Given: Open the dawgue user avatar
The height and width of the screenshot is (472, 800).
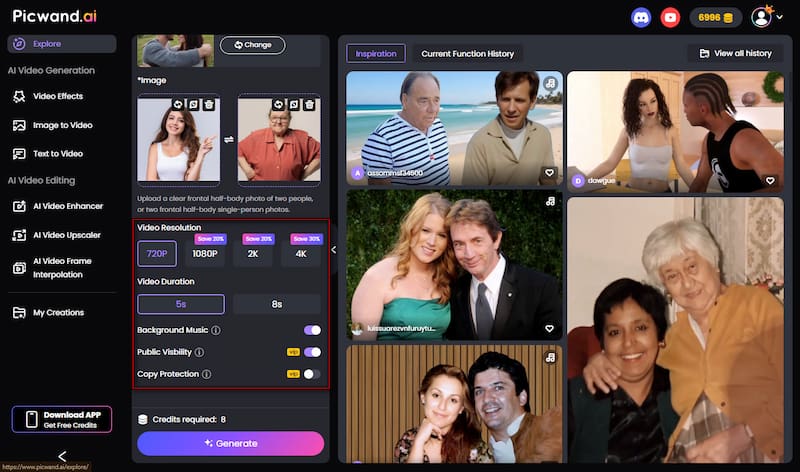Looking at the screenshot, I should pos(578,181).
